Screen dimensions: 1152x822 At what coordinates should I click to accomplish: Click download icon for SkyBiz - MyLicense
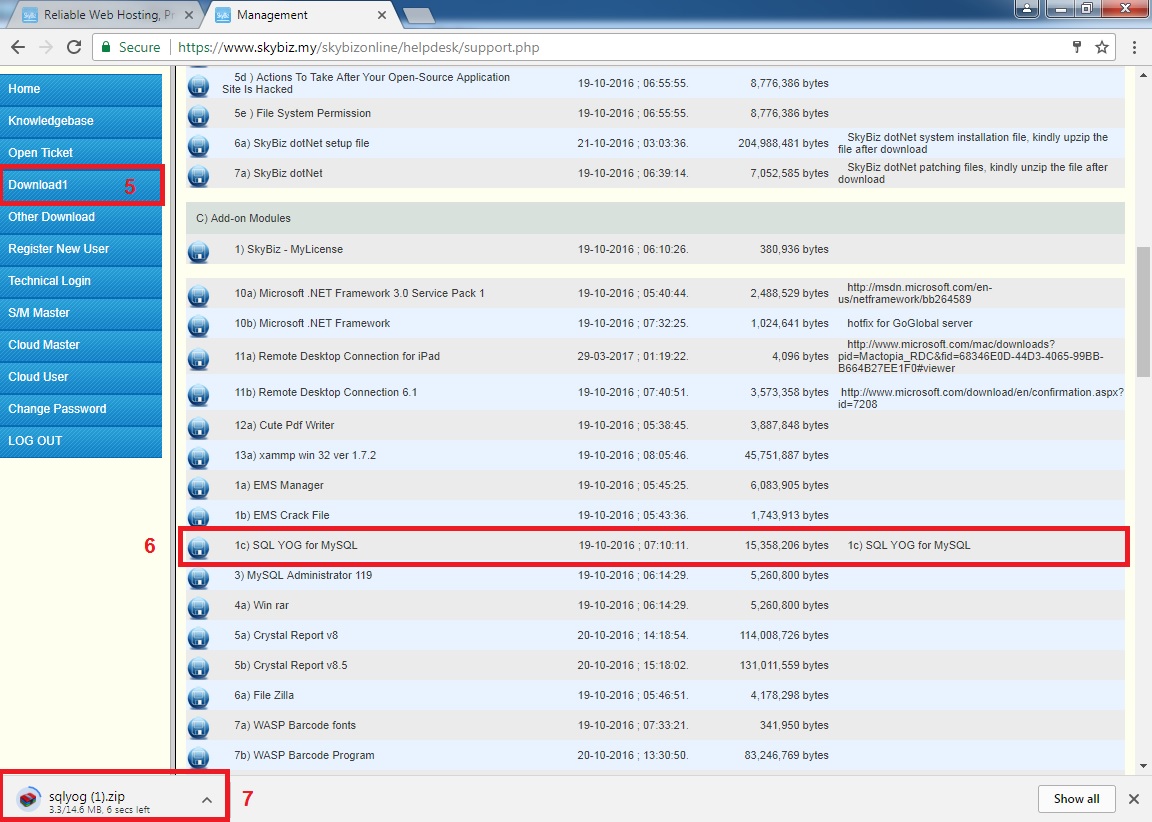(x=198, y=251)
